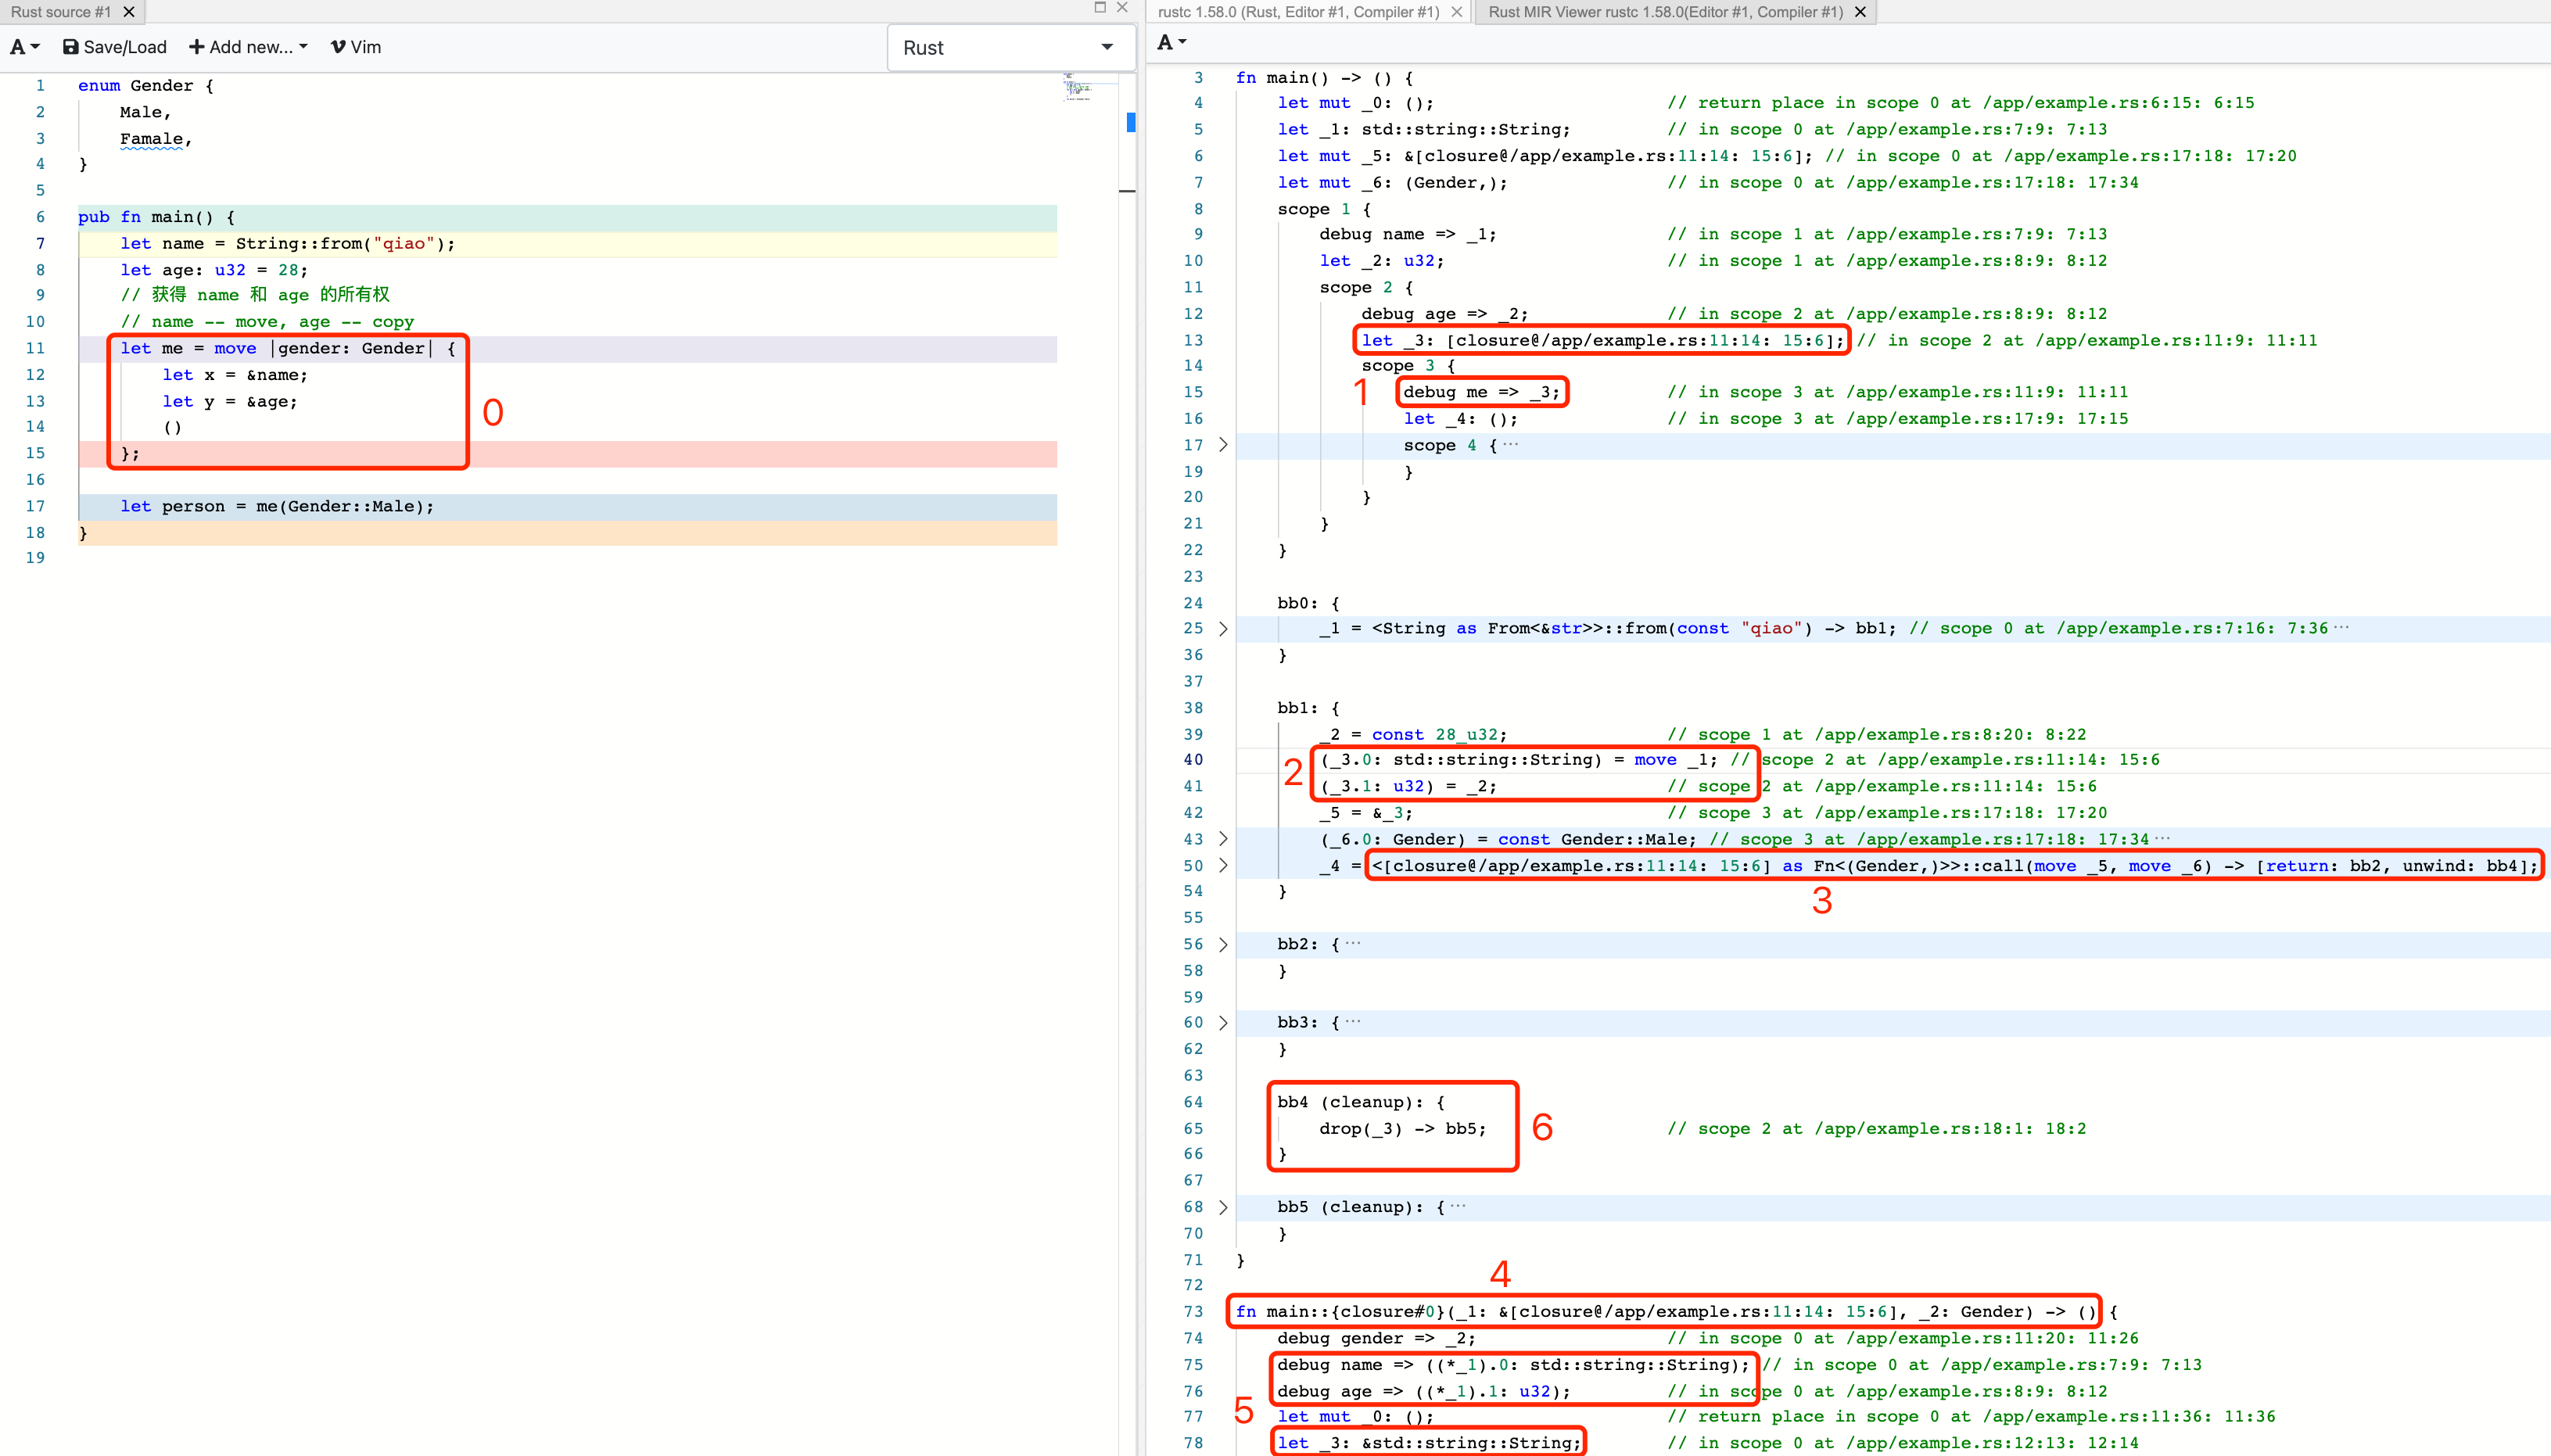Click 'let y = &age;' in closure body

click(x=230, y=401)
